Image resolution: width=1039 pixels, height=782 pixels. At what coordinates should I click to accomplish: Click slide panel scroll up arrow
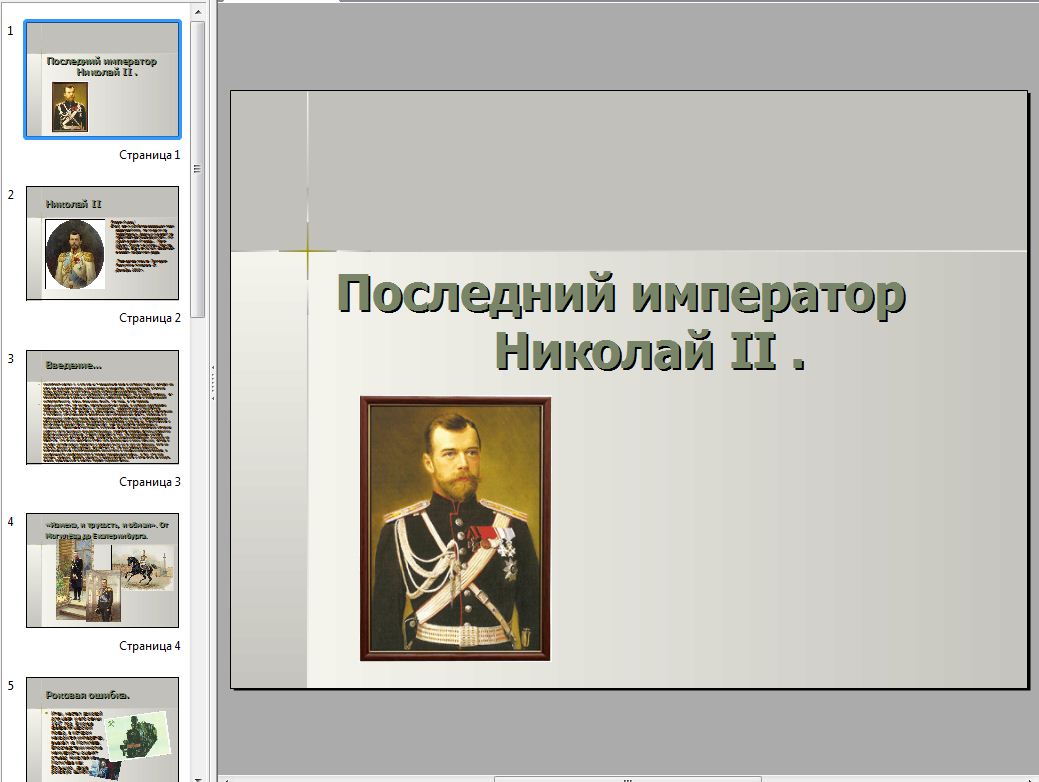[197, 11]
